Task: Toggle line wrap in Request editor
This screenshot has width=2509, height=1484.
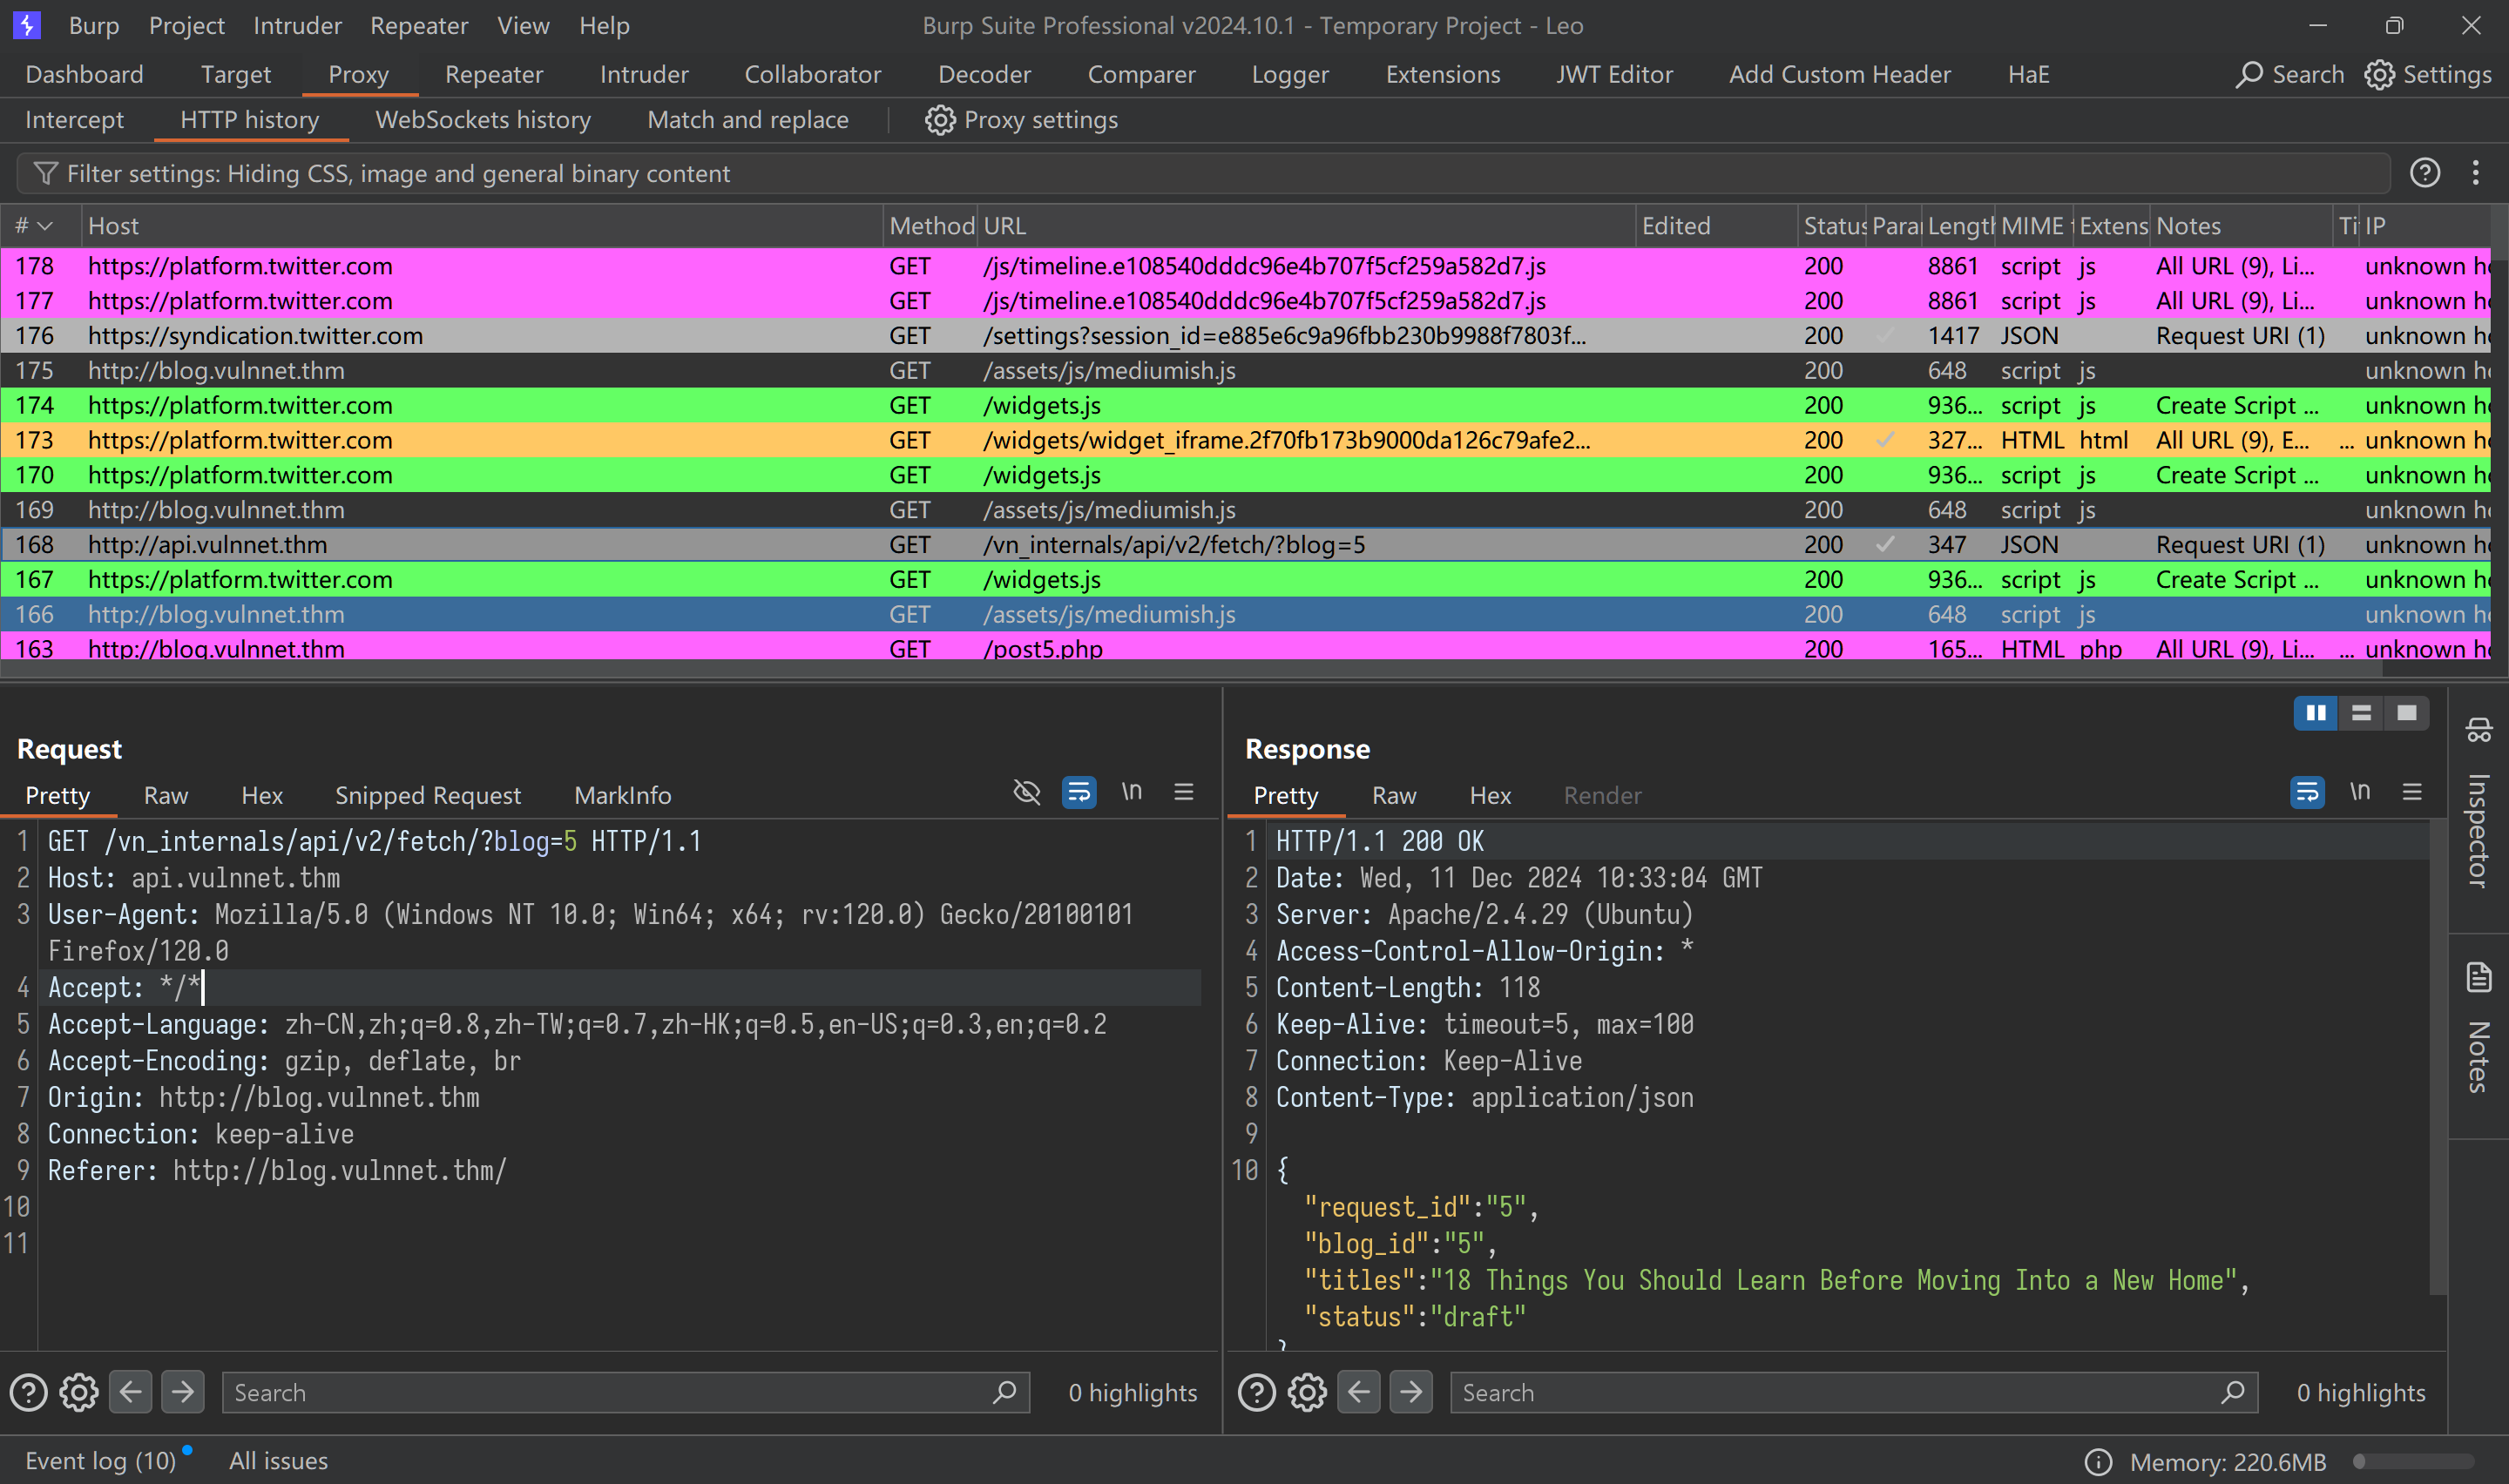Action: [1079, 793]
